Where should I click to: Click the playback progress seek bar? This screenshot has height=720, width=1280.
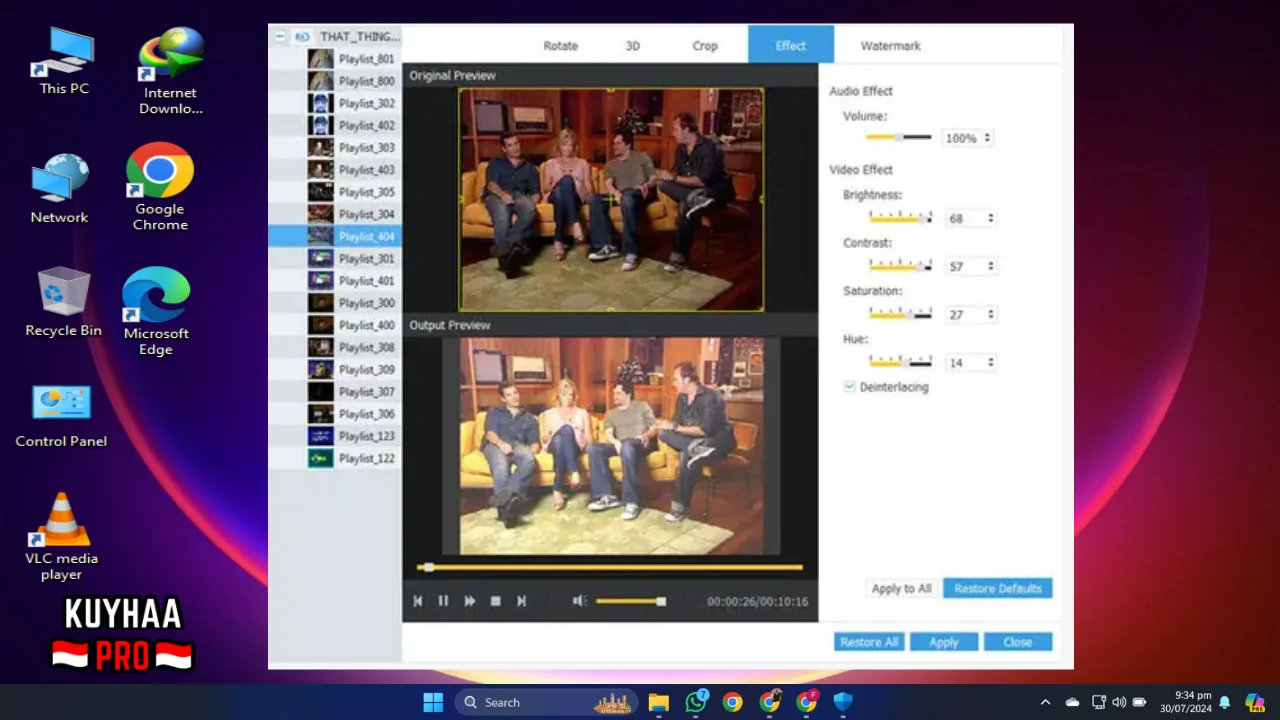tap(610, 567)
